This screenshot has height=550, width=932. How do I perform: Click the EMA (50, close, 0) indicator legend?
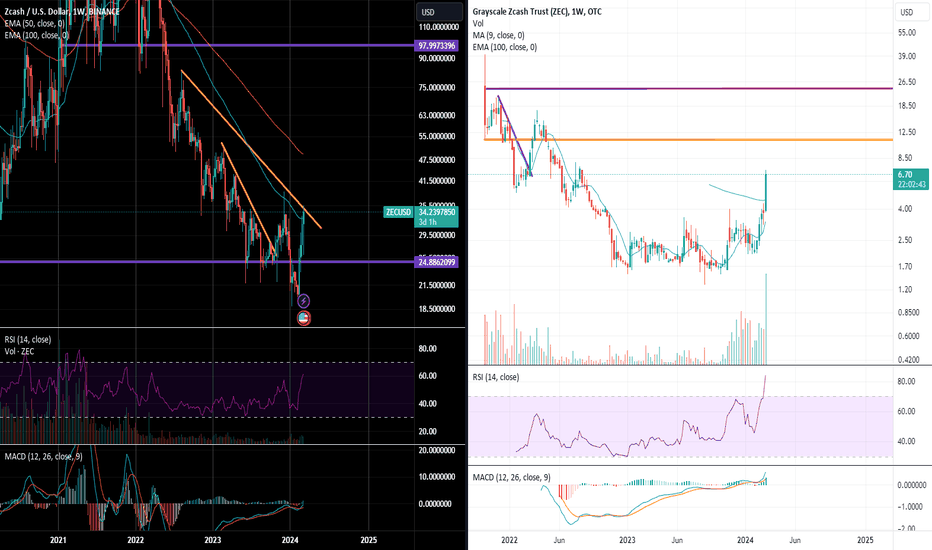pos(34,24)
